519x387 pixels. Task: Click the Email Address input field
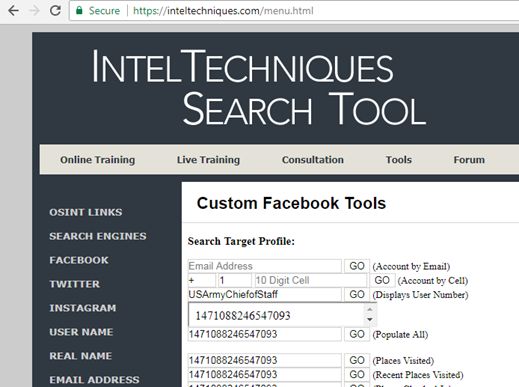pos(265,266)
